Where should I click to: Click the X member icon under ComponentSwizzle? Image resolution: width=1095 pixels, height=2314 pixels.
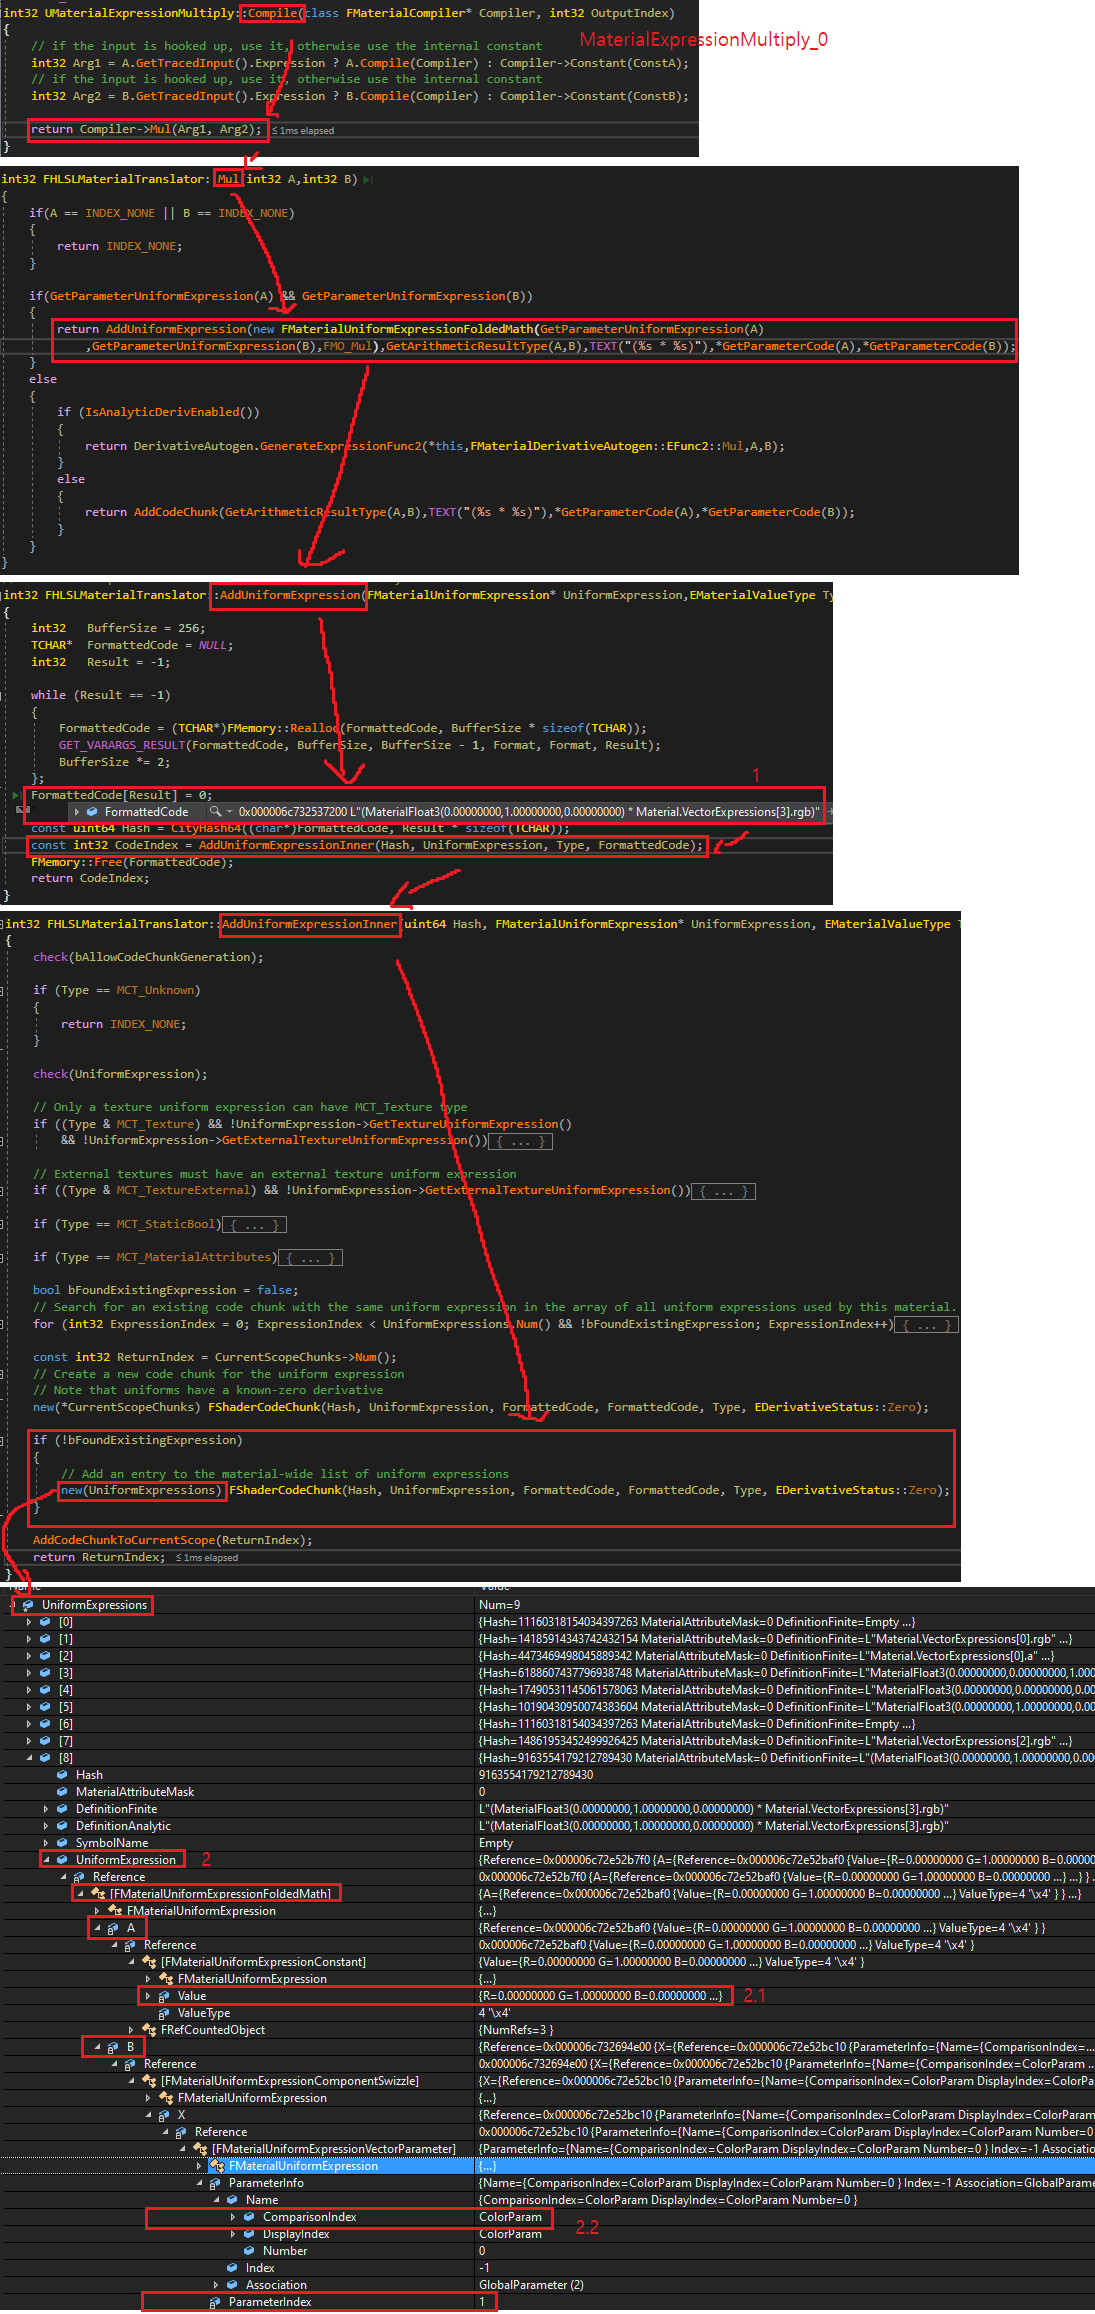[164, 2115]
